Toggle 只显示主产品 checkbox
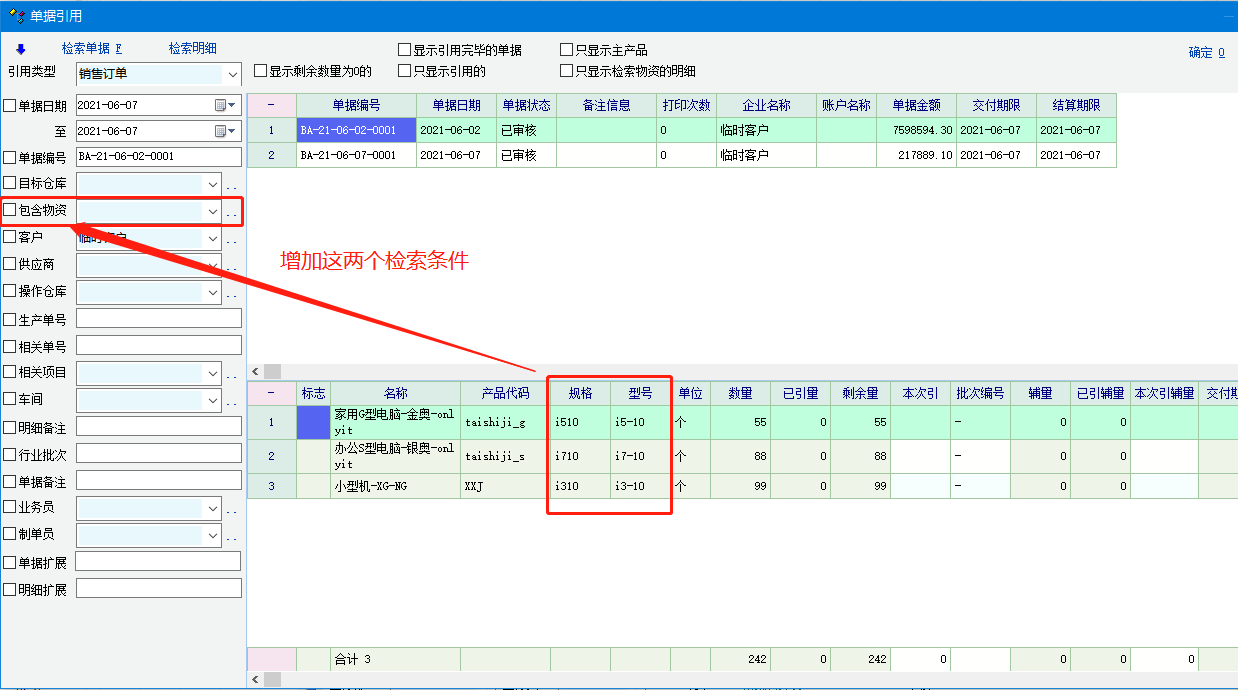This screenshot has height=690, width=1238. pyautogui.click(x=567, y=50)
